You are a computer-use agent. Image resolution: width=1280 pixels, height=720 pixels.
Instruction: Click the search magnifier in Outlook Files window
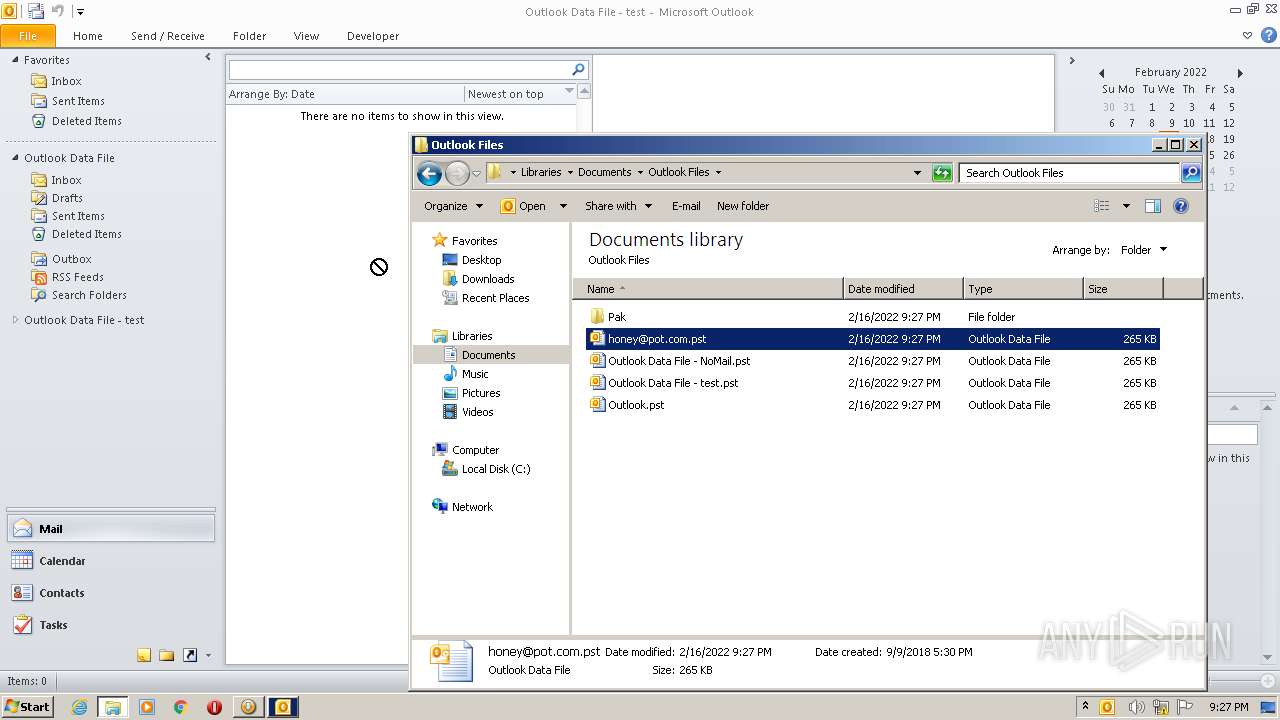tap(1190, 173)
